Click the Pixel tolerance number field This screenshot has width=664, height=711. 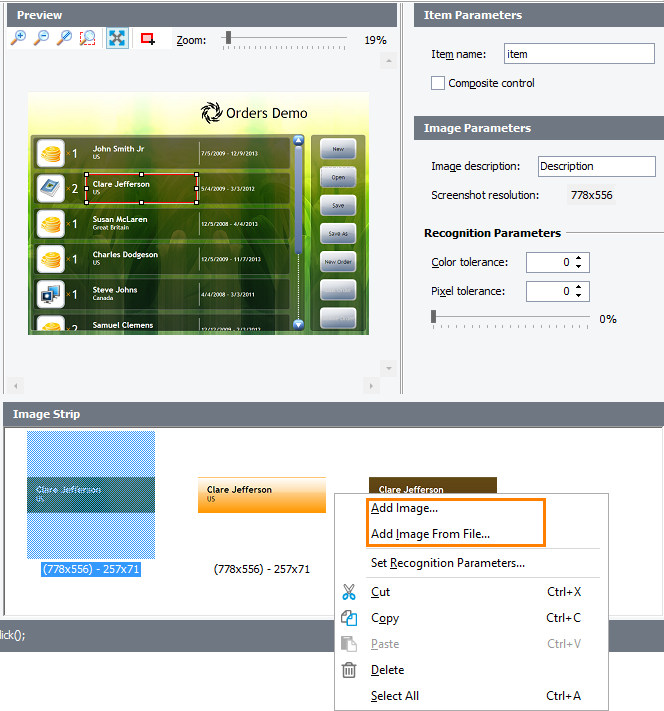557,291
